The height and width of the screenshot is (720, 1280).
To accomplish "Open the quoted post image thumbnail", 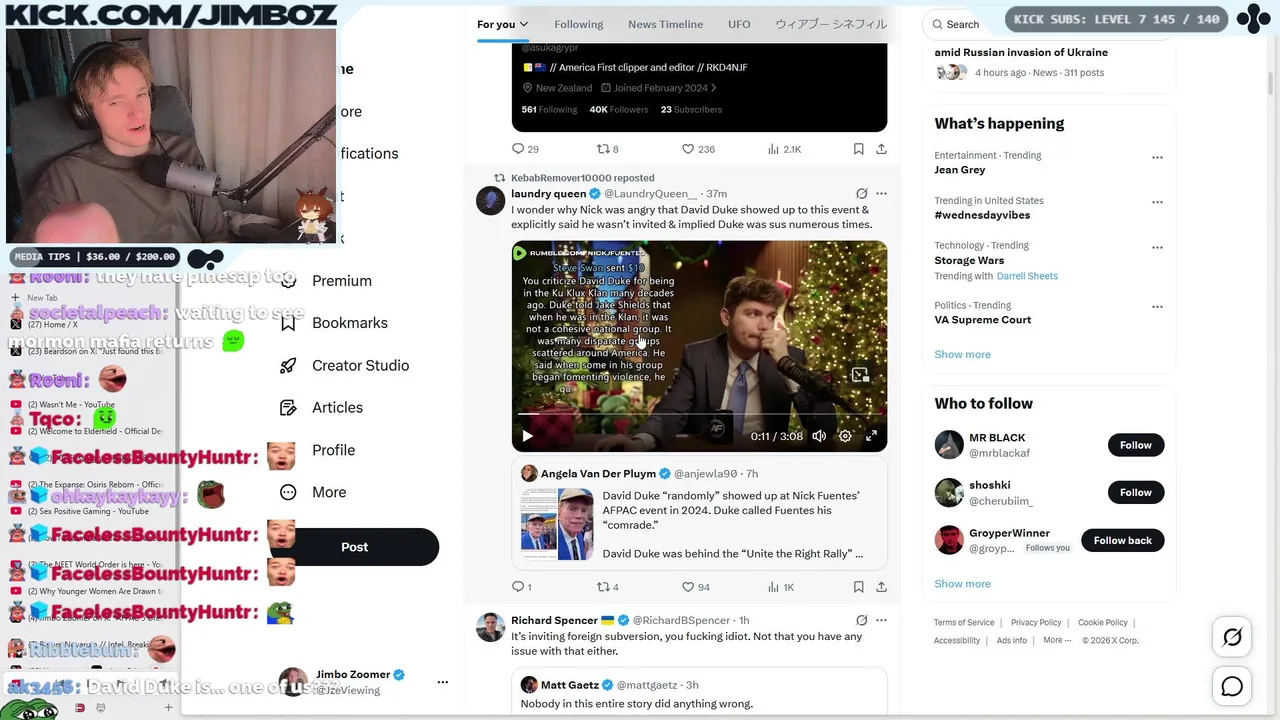I will 557,524.
